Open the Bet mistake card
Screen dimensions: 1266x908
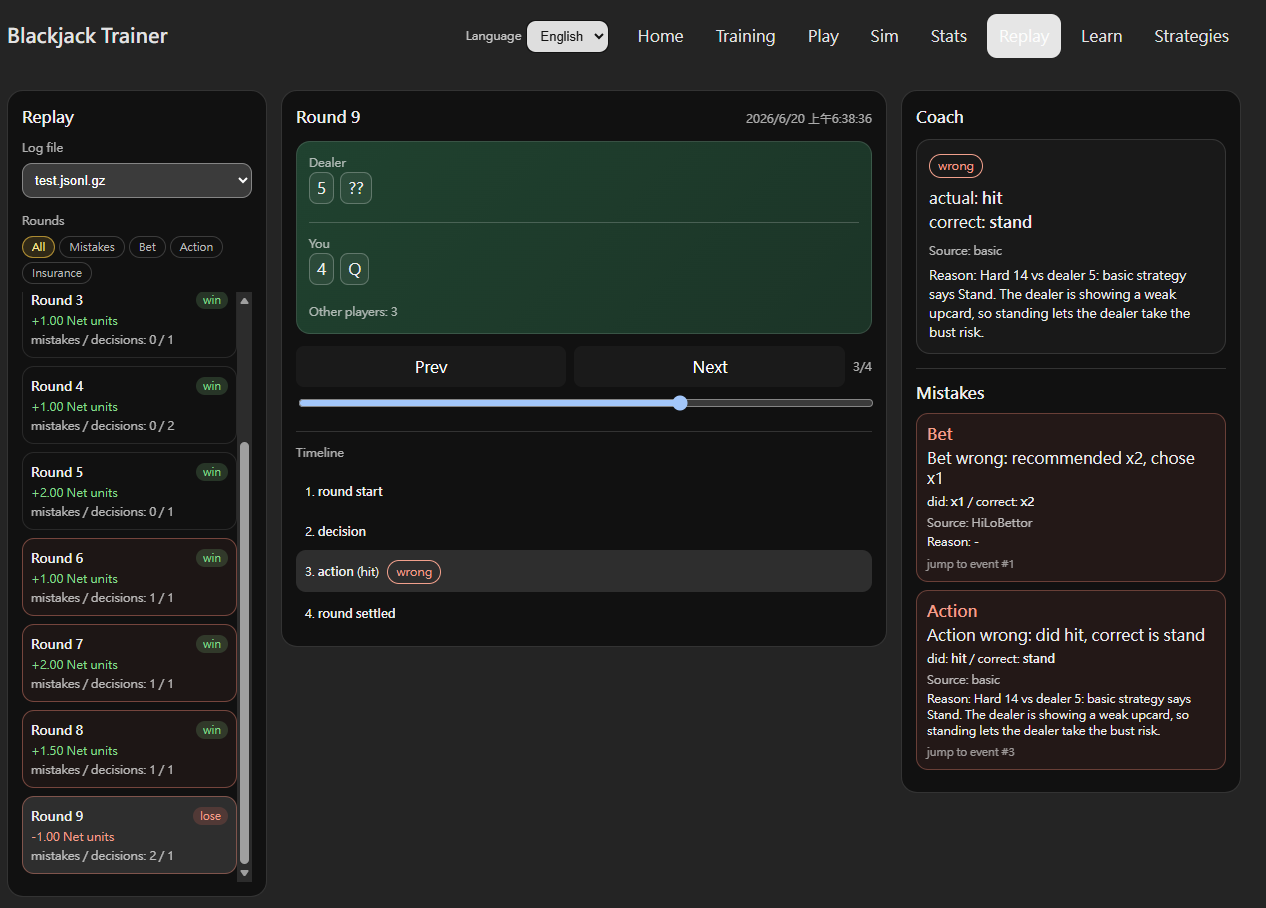1071,497
